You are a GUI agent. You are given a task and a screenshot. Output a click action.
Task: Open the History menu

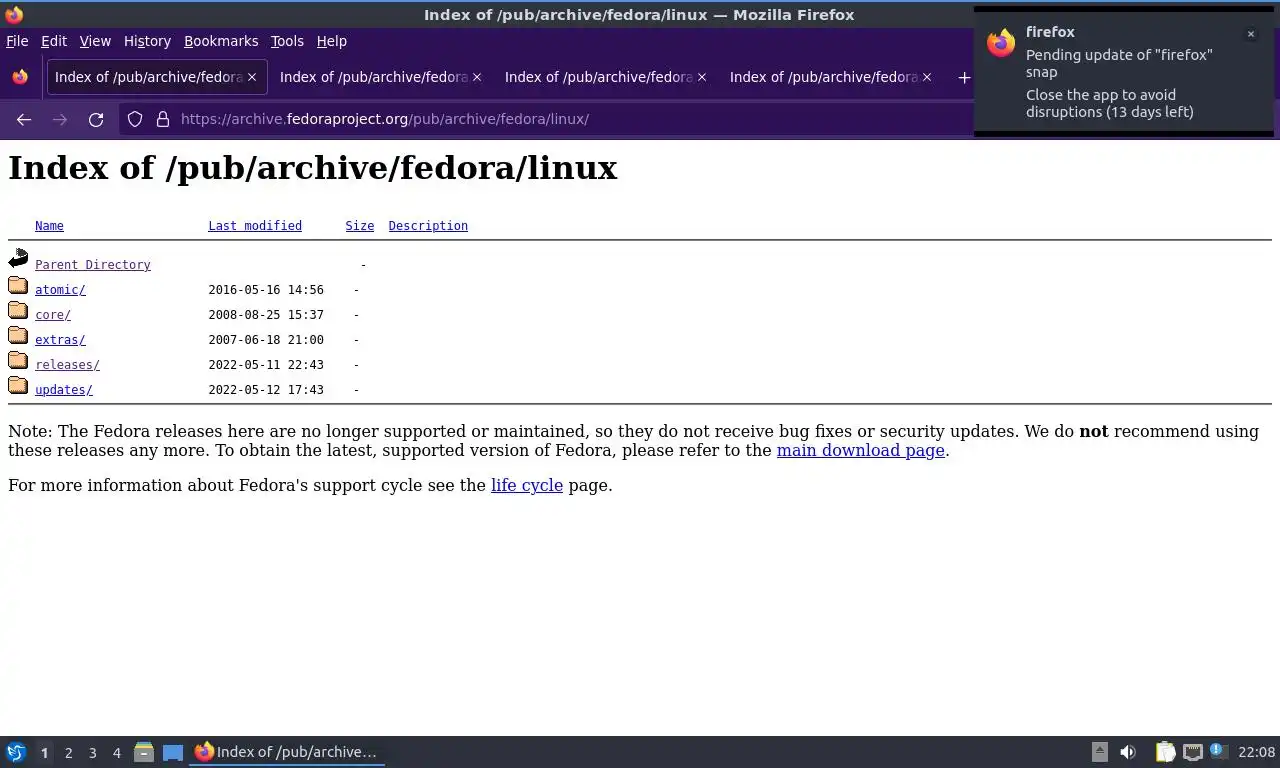tap(147, 41)
